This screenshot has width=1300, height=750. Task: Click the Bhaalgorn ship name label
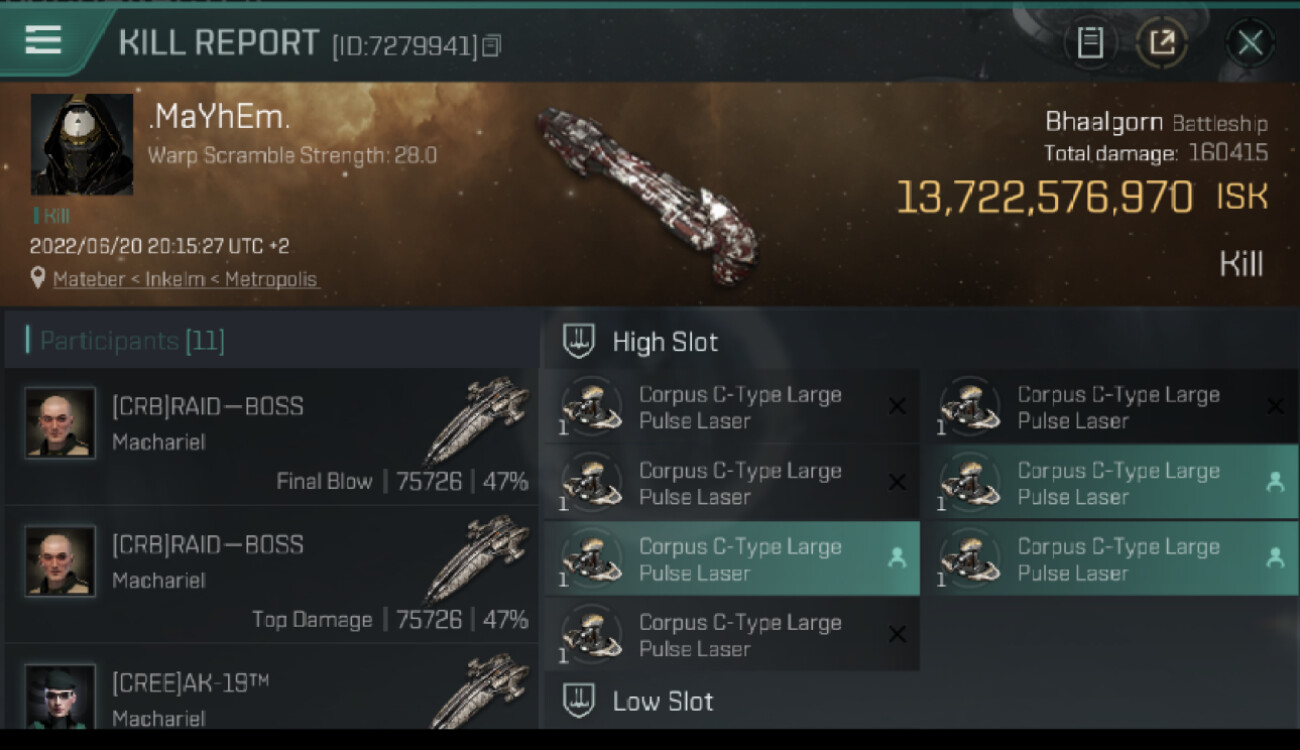click(1103, 122)
